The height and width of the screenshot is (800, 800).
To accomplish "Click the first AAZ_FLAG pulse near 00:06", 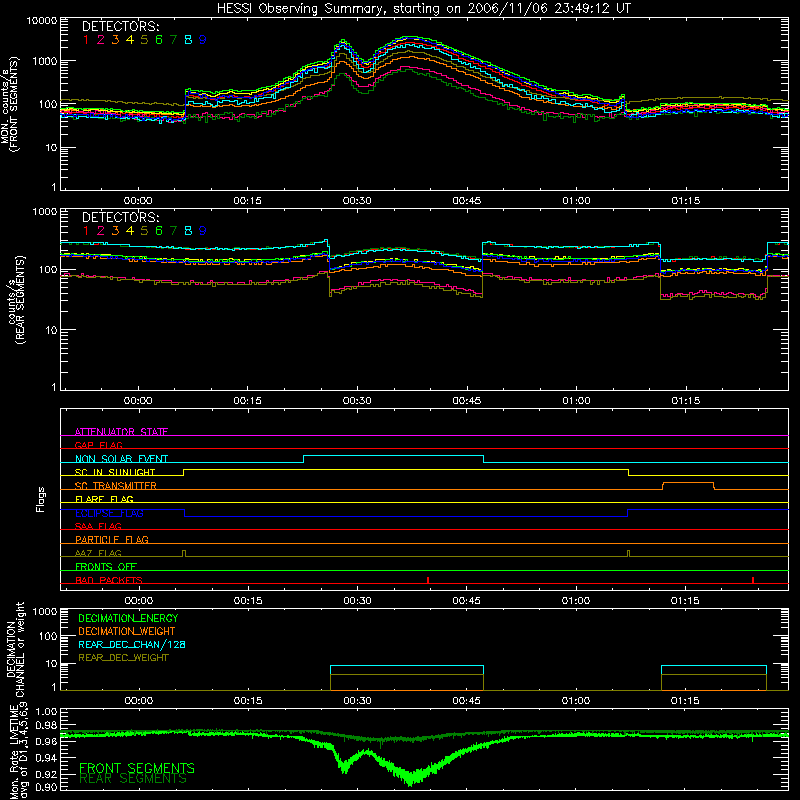I will [x=184, y=554].
